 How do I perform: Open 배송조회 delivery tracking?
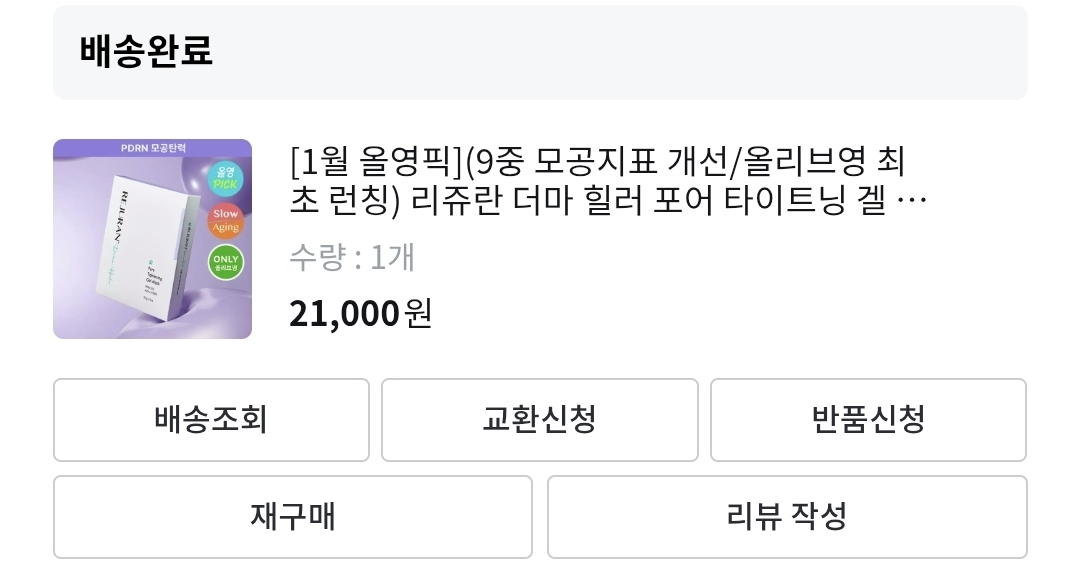(x=211, y=419)
